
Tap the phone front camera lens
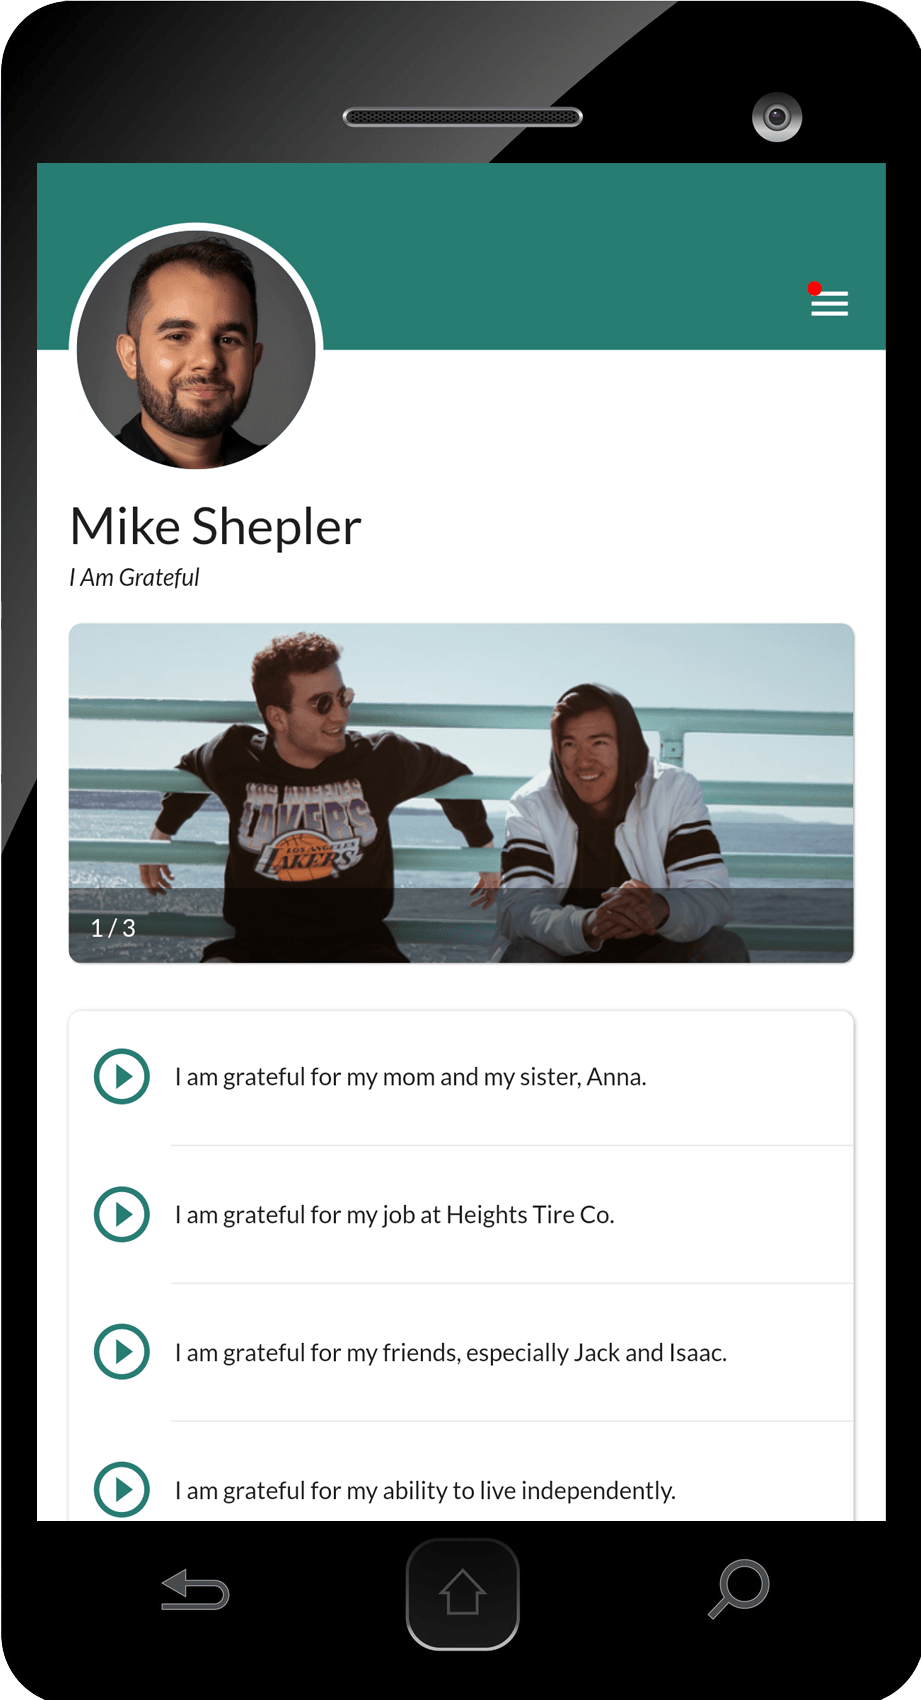click(x=777, y=117)
